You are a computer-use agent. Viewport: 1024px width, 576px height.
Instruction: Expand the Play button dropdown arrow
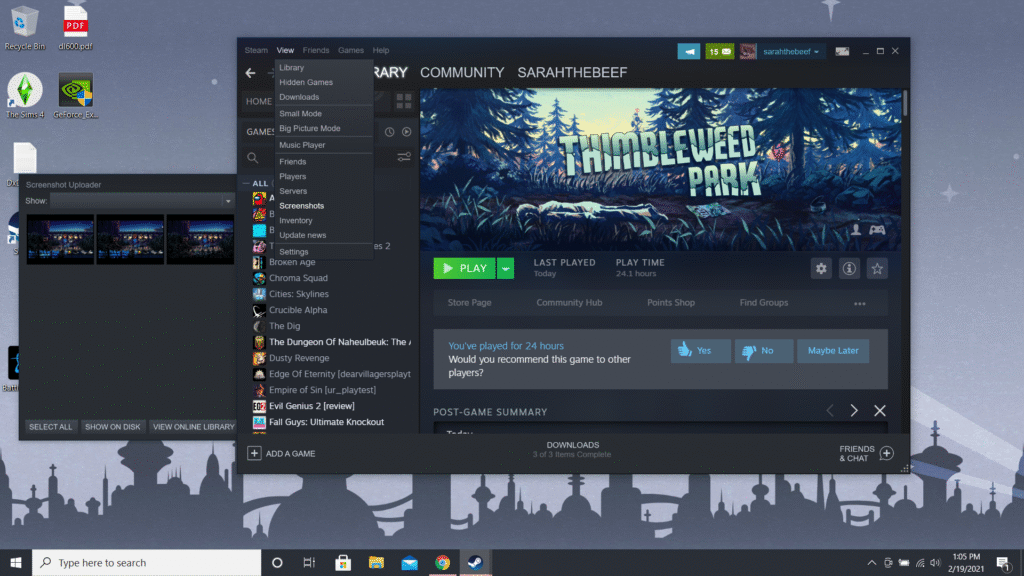pos(506,268)
